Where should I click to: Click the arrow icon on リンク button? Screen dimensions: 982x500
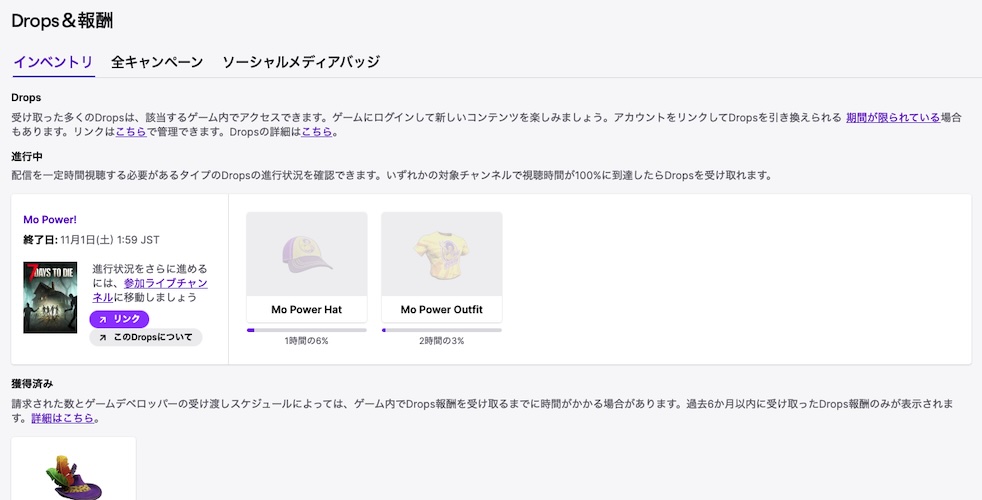(x=103, y=320)
